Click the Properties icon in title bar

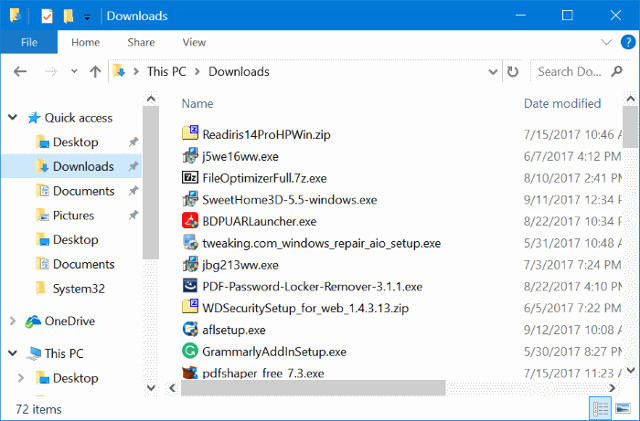pos(47,16)
